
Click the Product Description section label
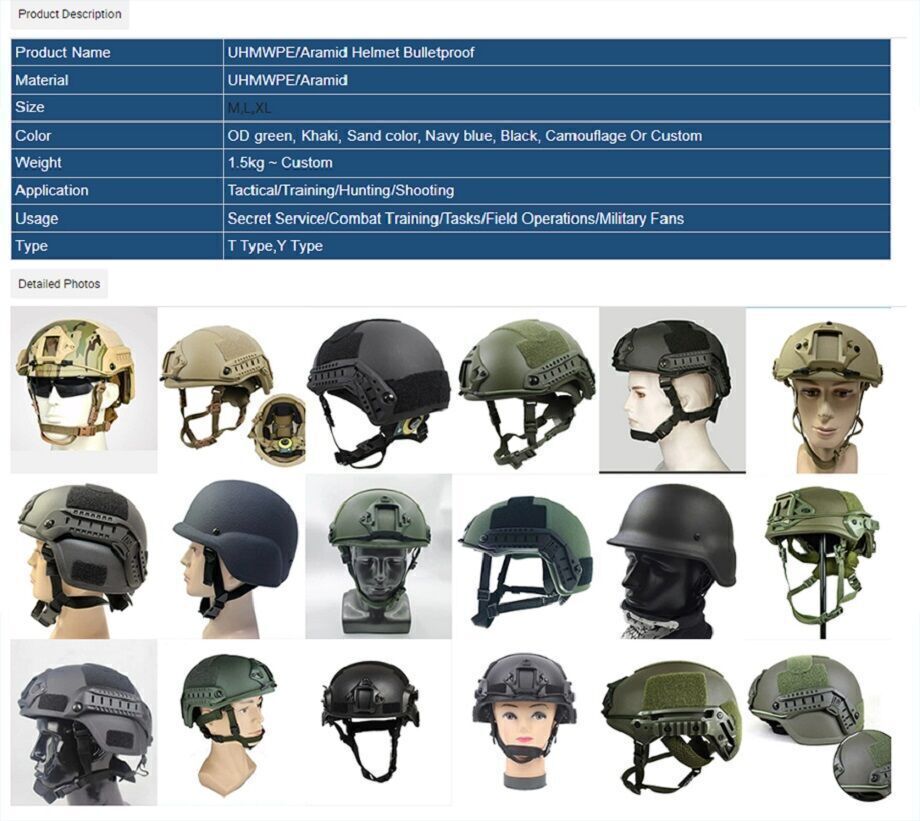[69, 14]
